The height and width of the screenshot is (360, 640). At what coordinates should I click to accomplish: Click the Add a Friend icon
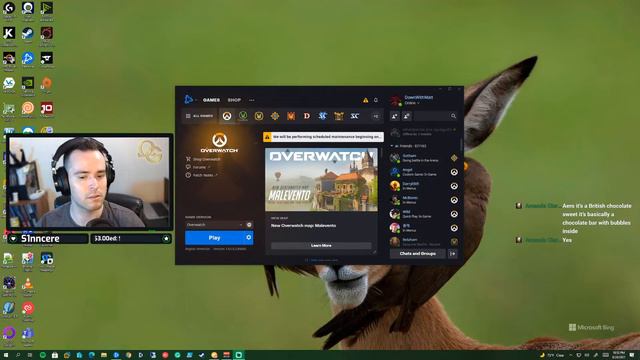pos(395,116)
